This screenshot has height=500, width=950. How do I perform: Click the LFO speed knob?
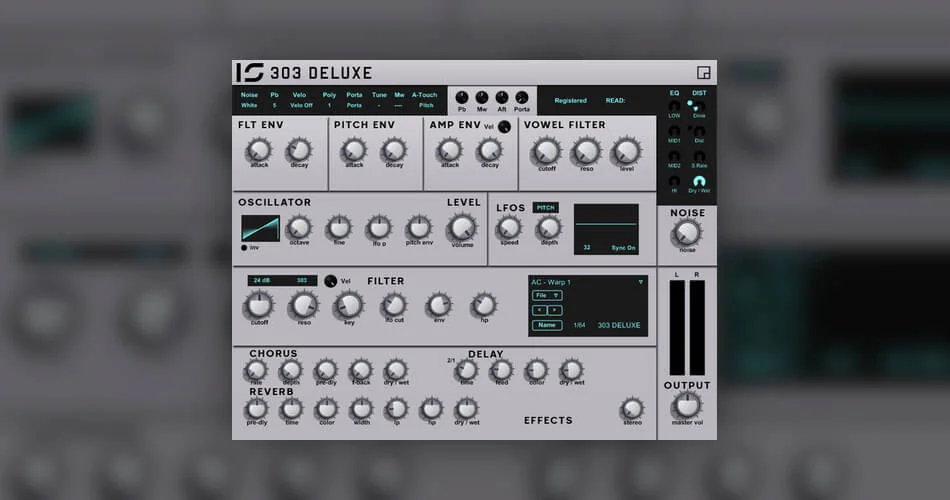pos(509,227)
